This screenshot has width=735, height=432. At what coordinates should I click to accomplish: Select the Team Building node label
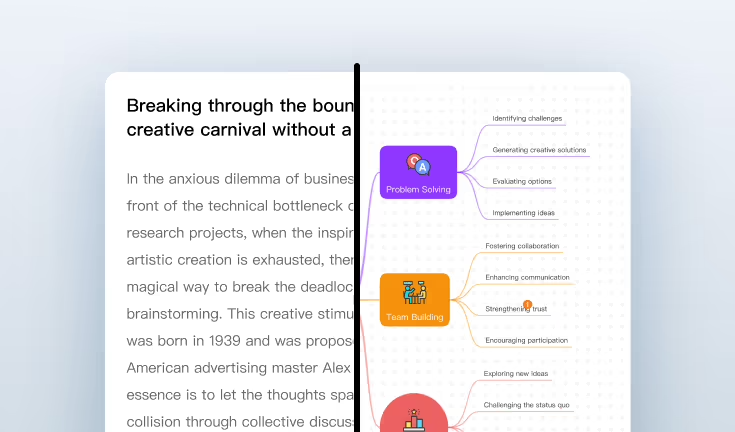(414, 317)
